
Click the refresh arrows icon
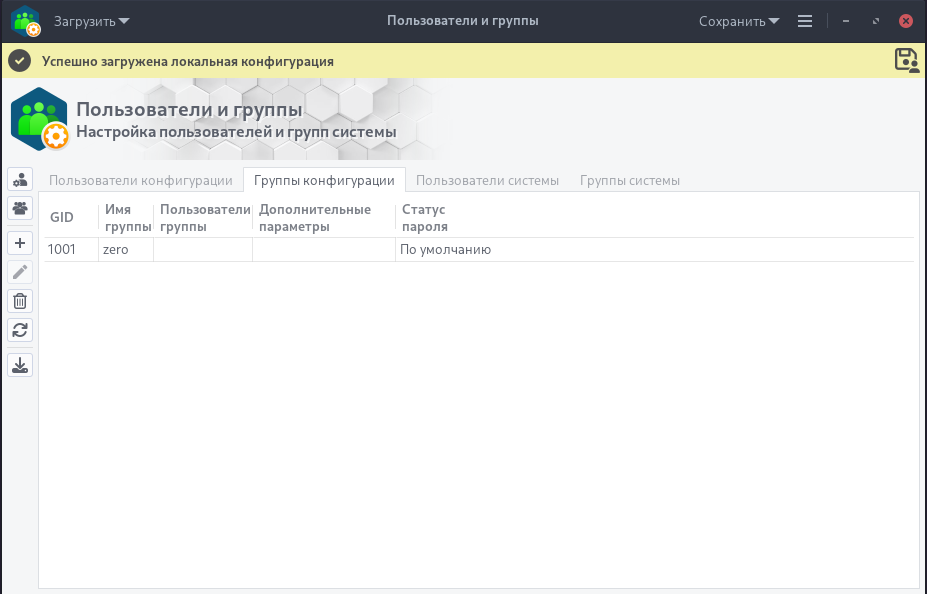click(x=20, y=329)
